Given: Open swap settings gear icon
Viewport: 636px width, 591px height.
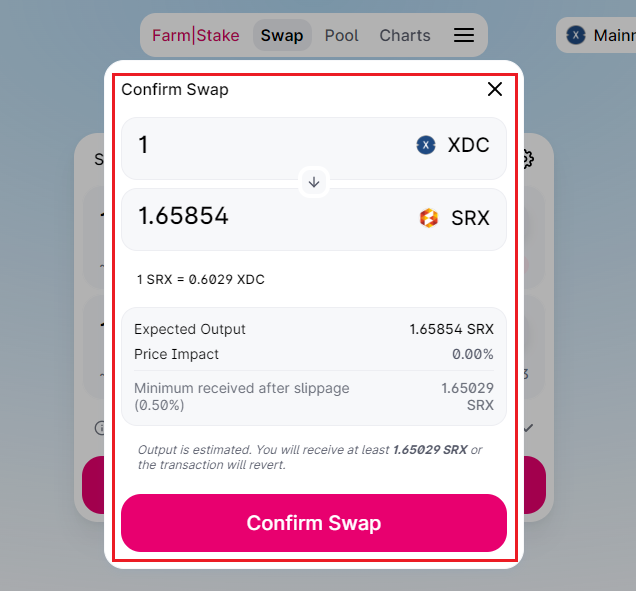Looking at the screenshot, I should click(529, 159).
